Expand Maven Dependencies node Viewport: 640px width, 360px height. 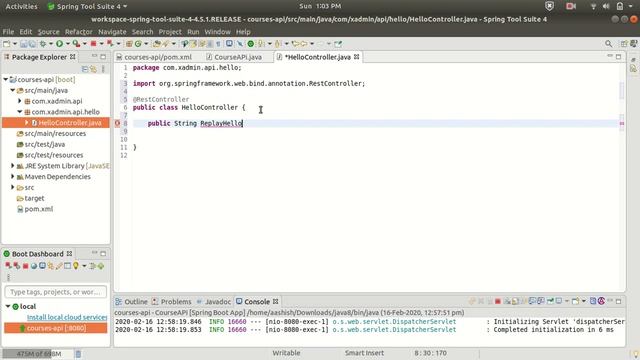point(13,177)
